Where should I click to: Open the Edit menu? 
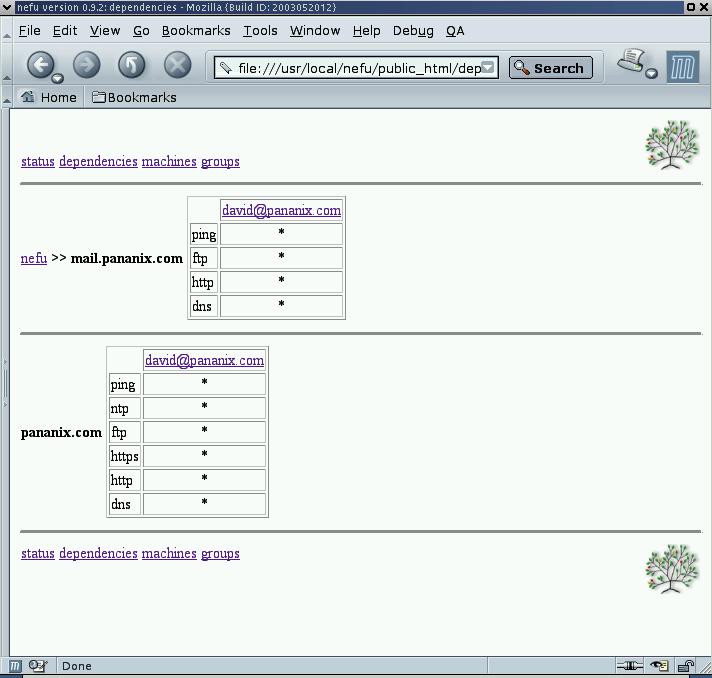65,31
